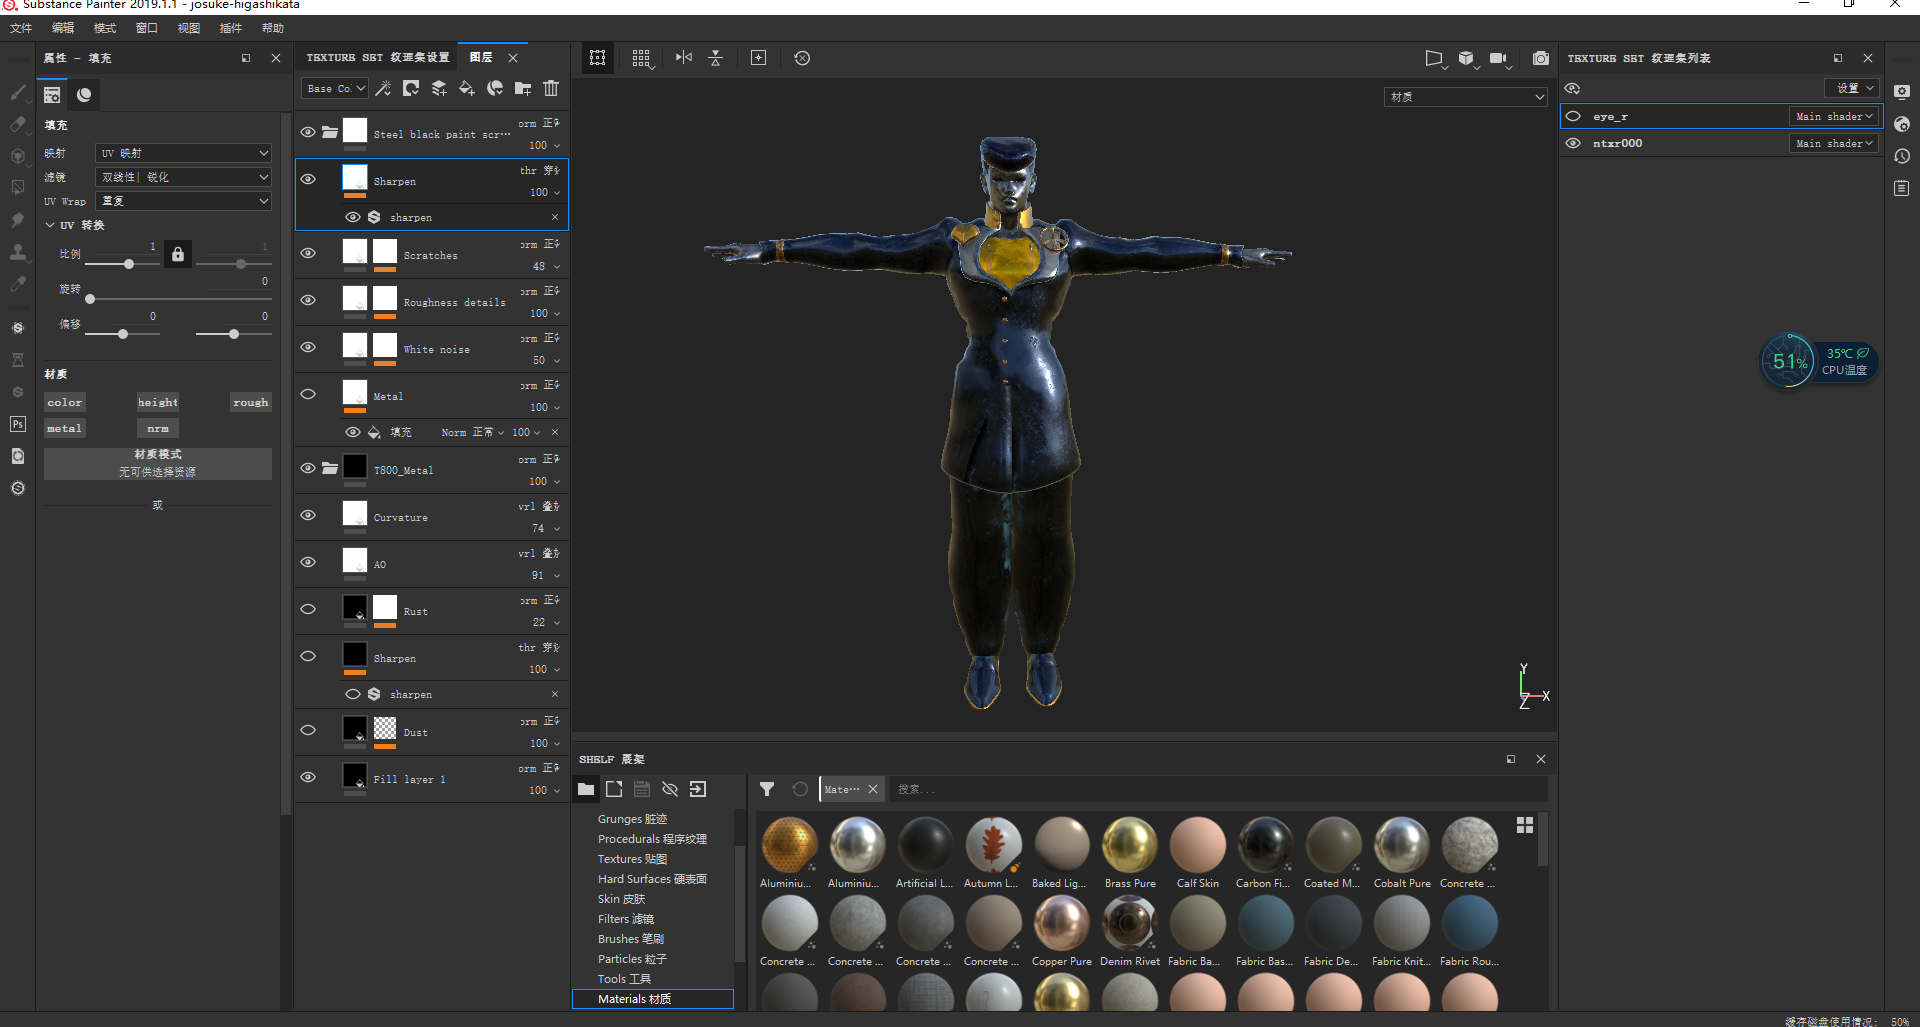Toggle visibility of the eye_r texture set

click(1573, 116)
